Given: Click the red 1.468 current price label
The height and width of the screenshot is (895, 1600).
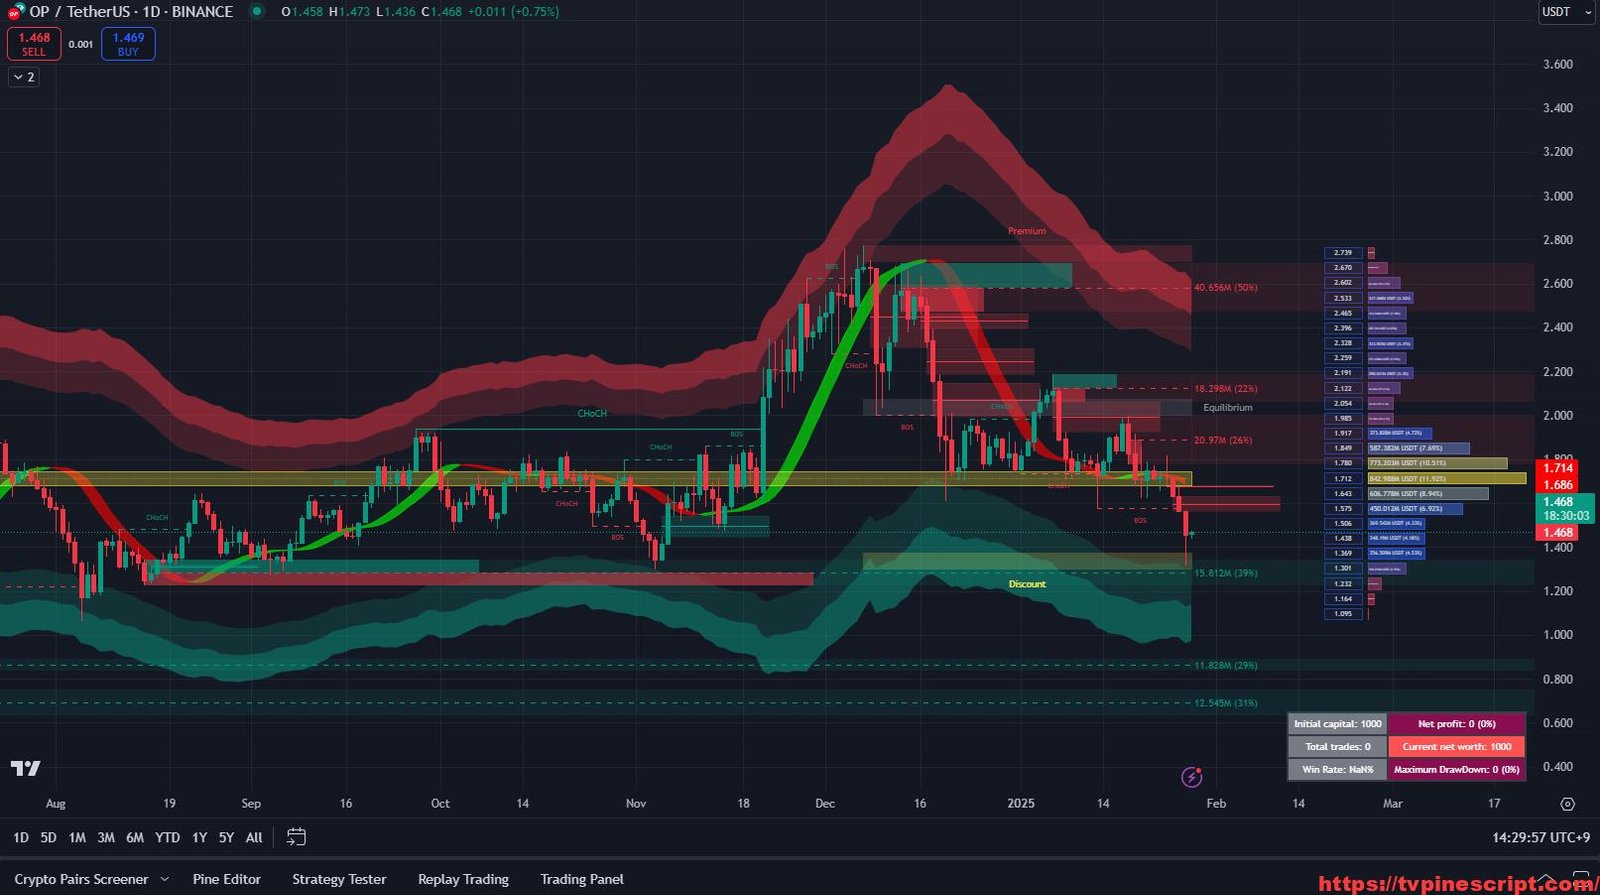Looking at the screenshot, I should point(1558,533).
